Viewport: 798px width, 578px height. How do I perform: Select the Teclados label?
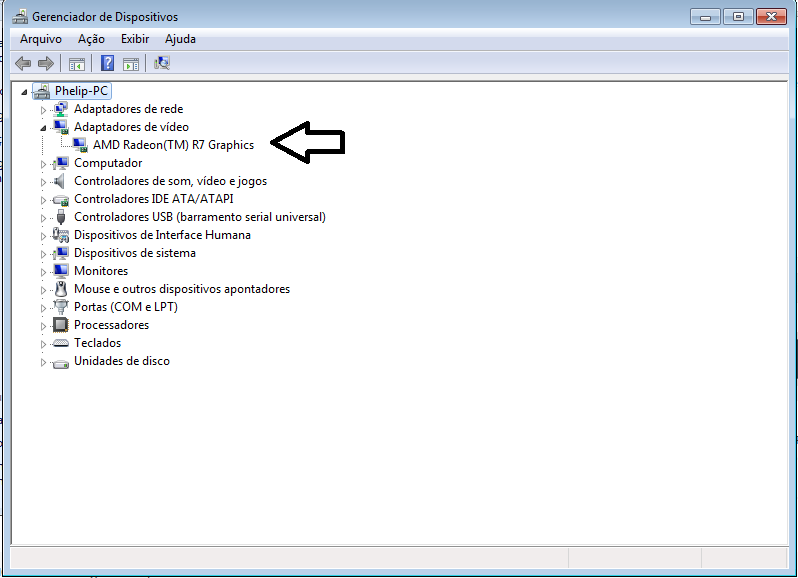(97, 343)
